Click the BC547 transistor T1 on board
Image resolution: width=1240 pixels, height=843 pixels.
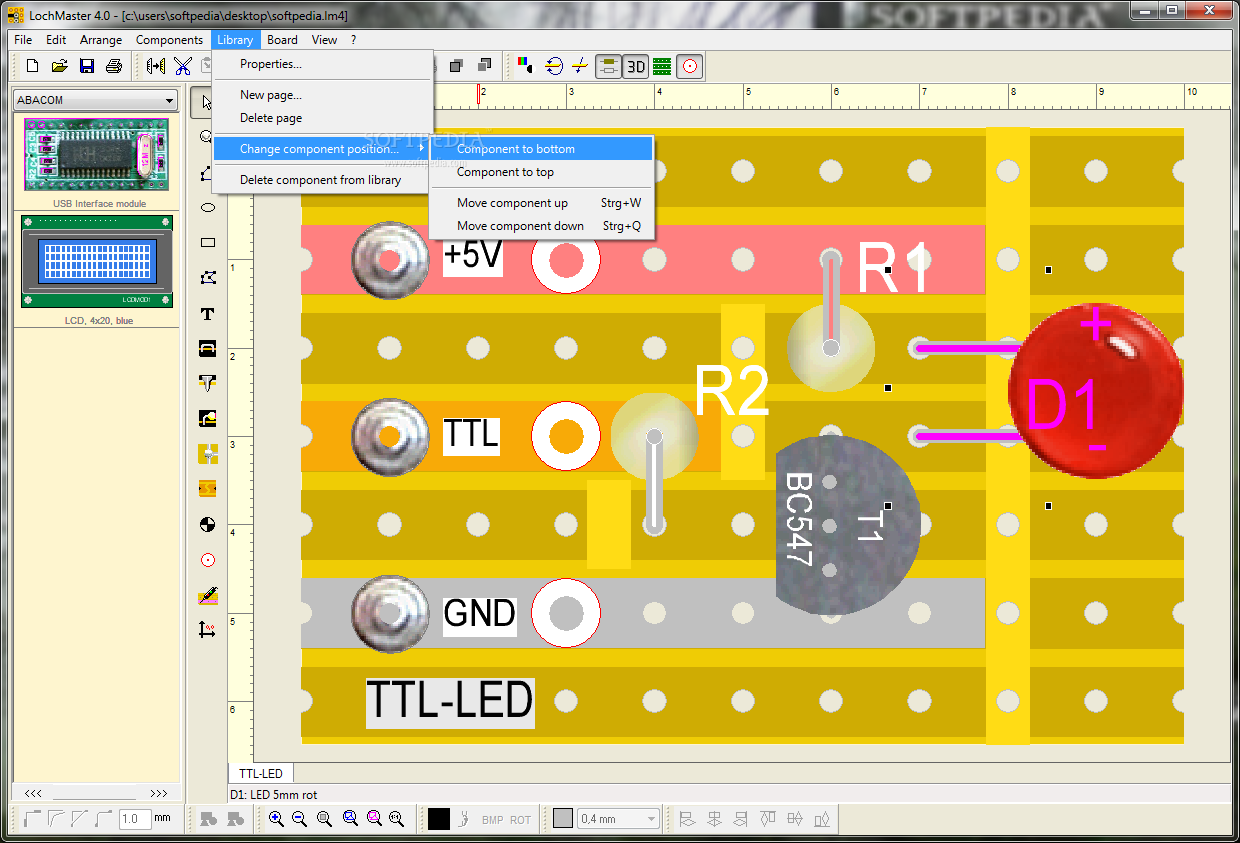(x=846, y=524)
